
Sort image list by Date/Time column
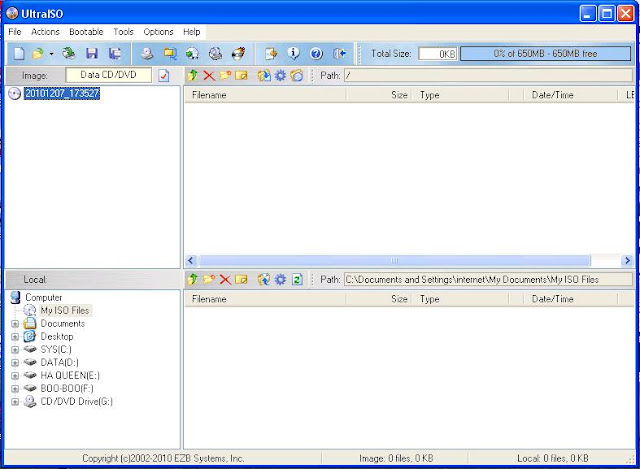click(x=570, y=95)
